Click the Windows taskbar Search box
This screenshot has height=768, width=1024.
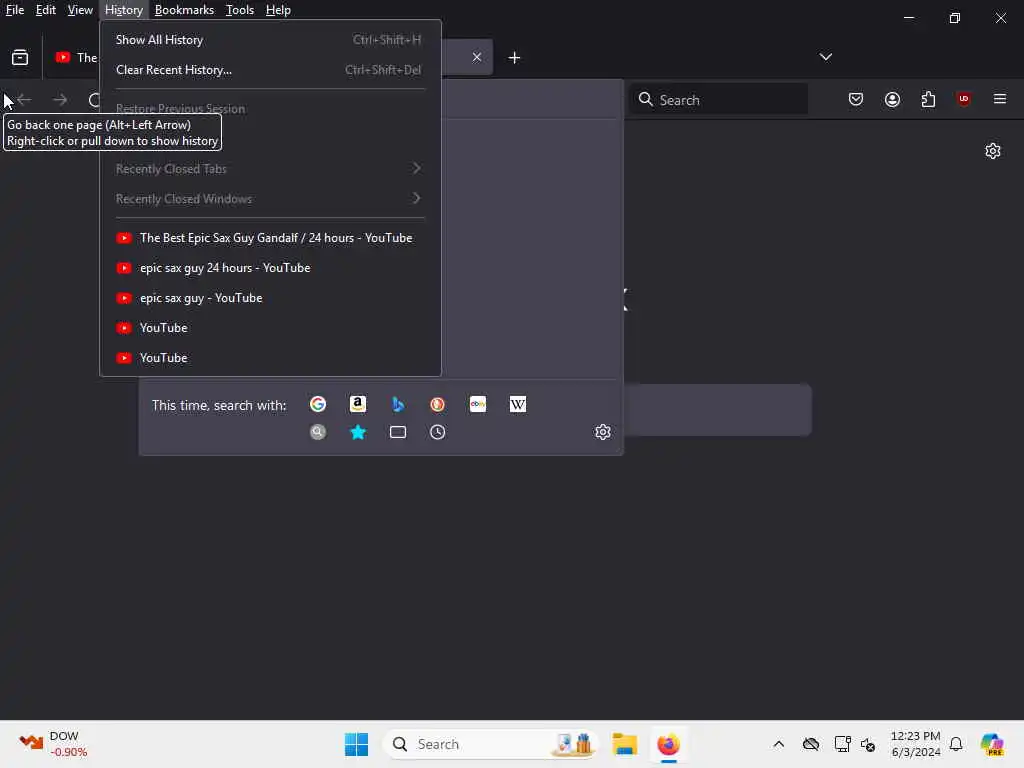pyautogui.click(x=490, y=744)
